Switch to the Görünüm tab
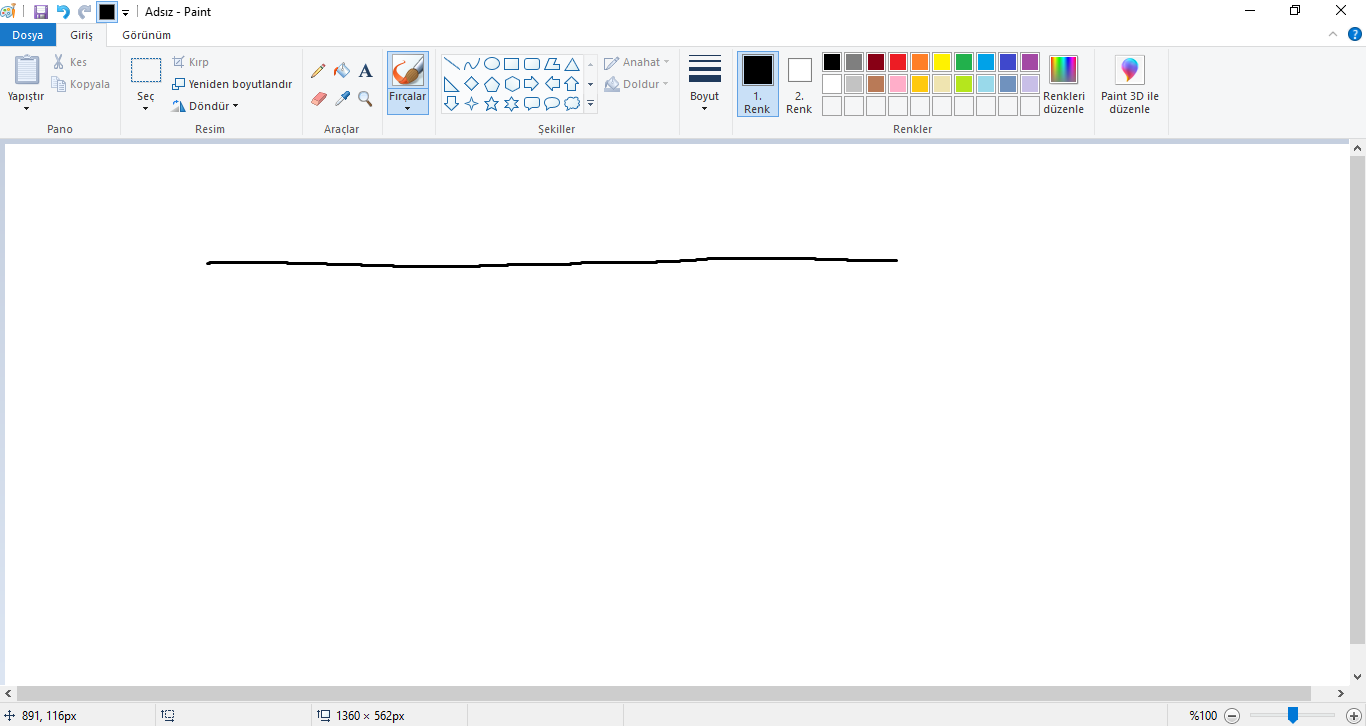1366x726 pixels. coord(147,35)
